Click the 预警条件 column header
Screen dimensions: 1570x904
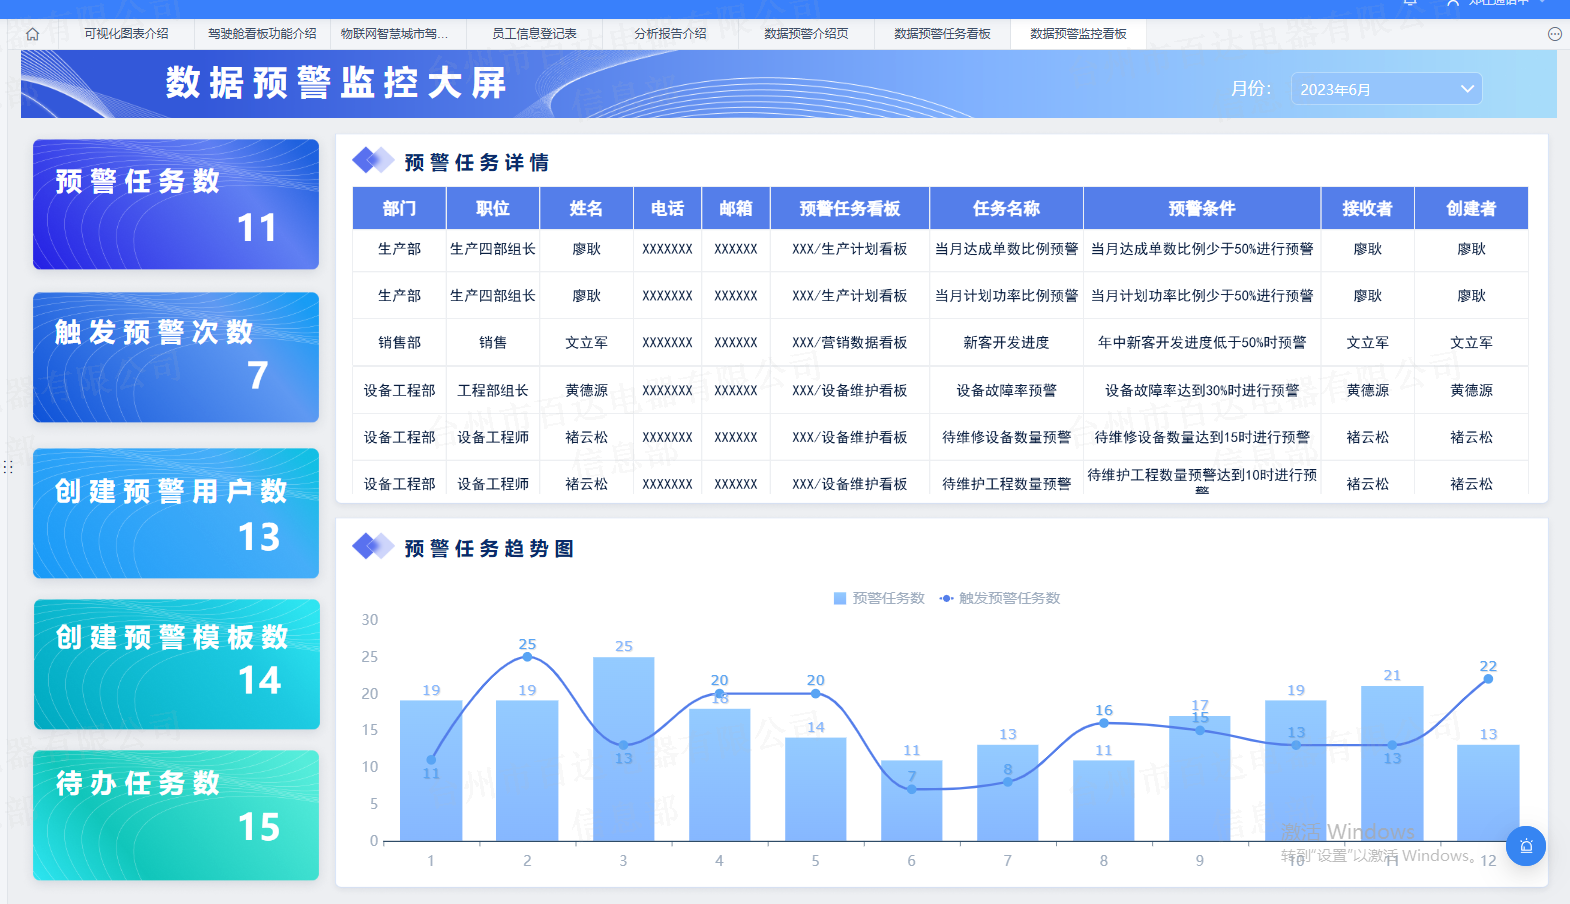point(1201,208)
